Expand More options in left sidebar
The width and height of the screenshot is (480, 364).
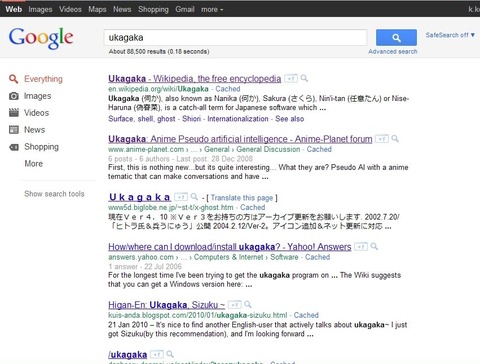pos(34,164)
